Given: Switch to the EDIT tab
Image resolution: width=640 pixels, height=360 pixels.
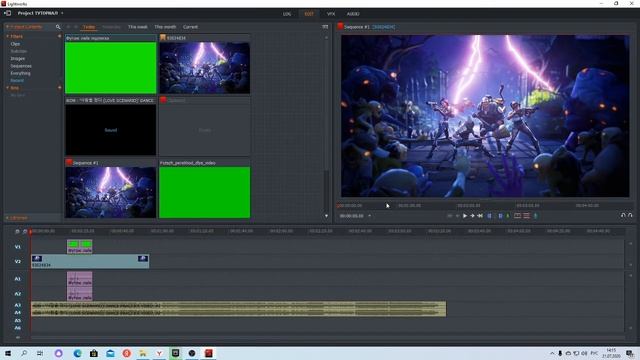Looking at the screenshot, I should pyautogui.click(x=309, y=14).
